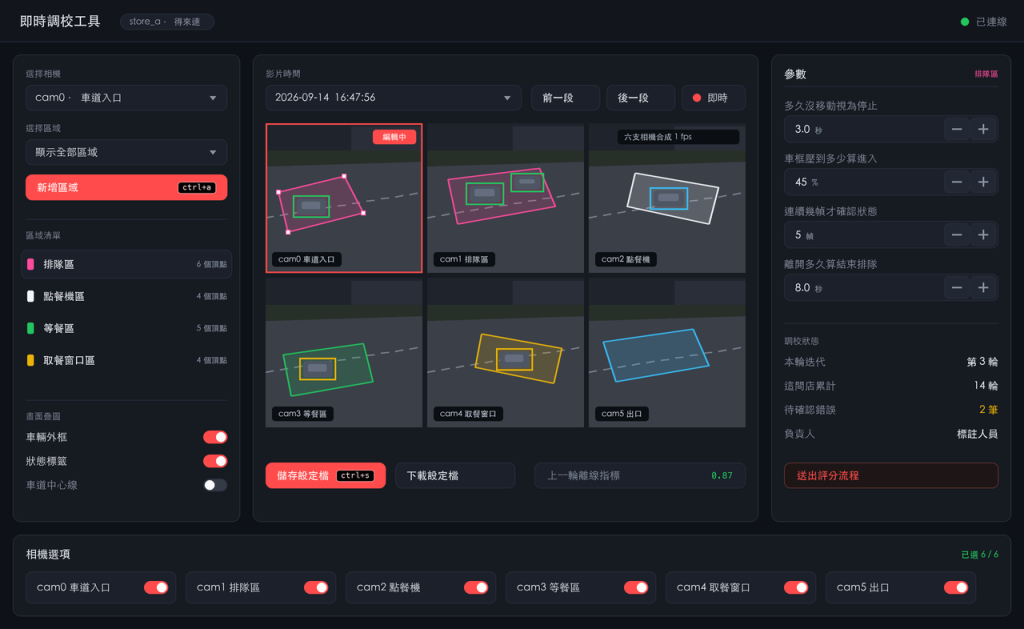
Task: Disable cam0 車道入口 in camera options
Action: coord(156,587)
